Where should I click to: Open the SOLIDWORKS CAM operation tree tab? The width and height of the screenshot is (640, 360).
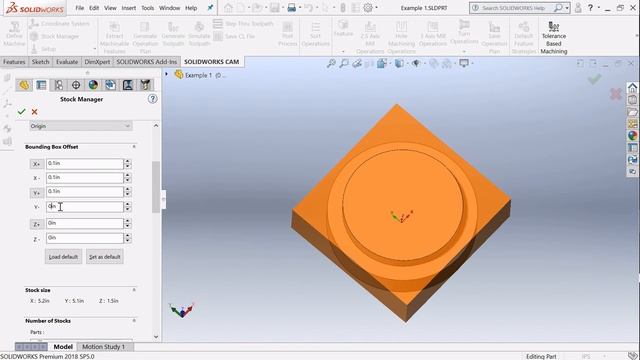(x=128, y=85)
